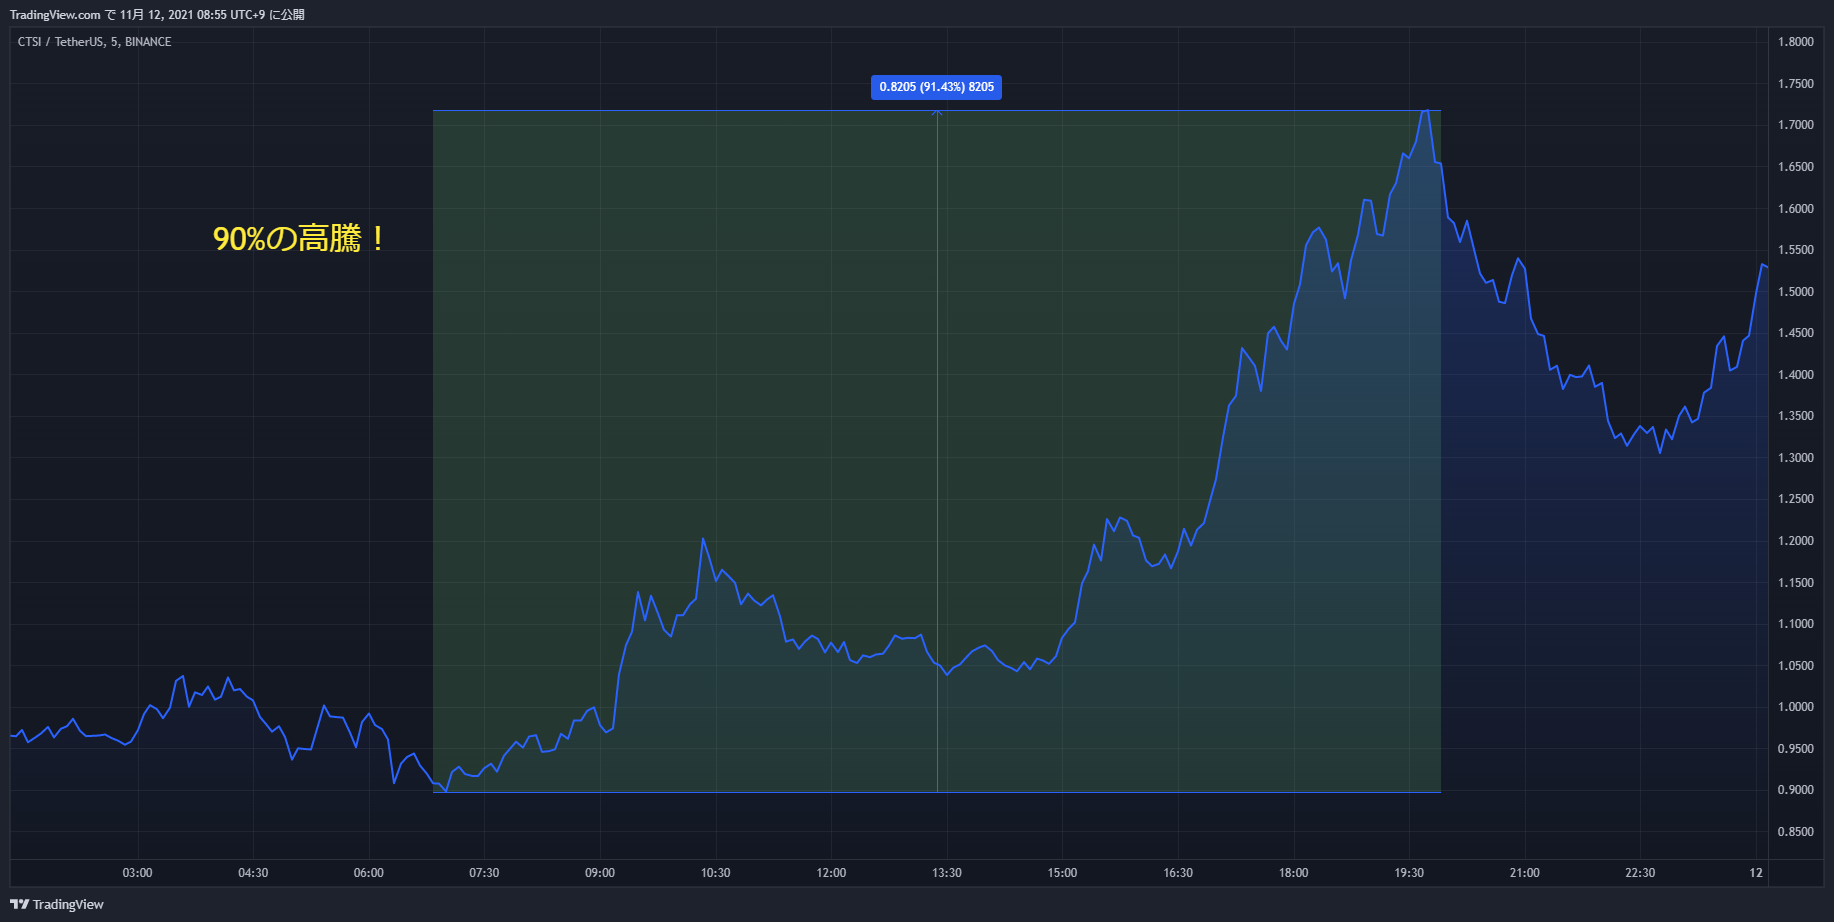
Task: Click the arrow tip of the price range measurement
Action: point(937,112)
